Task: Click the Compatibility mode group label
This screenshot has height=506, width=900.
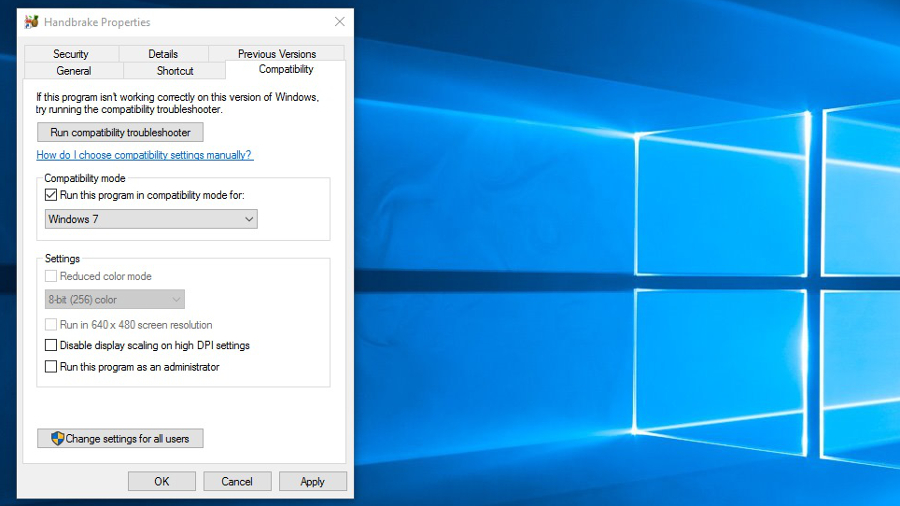Action: (85, 178)
